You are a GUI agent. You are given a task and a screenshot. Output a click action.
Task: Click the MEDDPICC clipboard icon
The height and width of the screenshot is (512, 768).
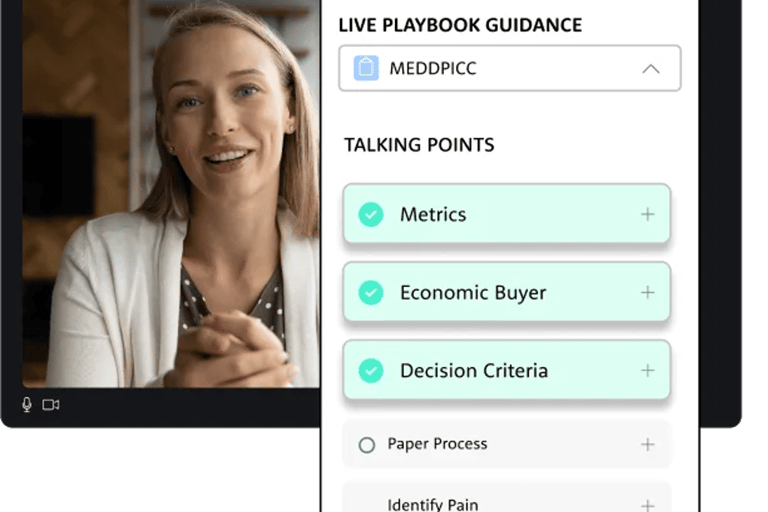[366, 68]
